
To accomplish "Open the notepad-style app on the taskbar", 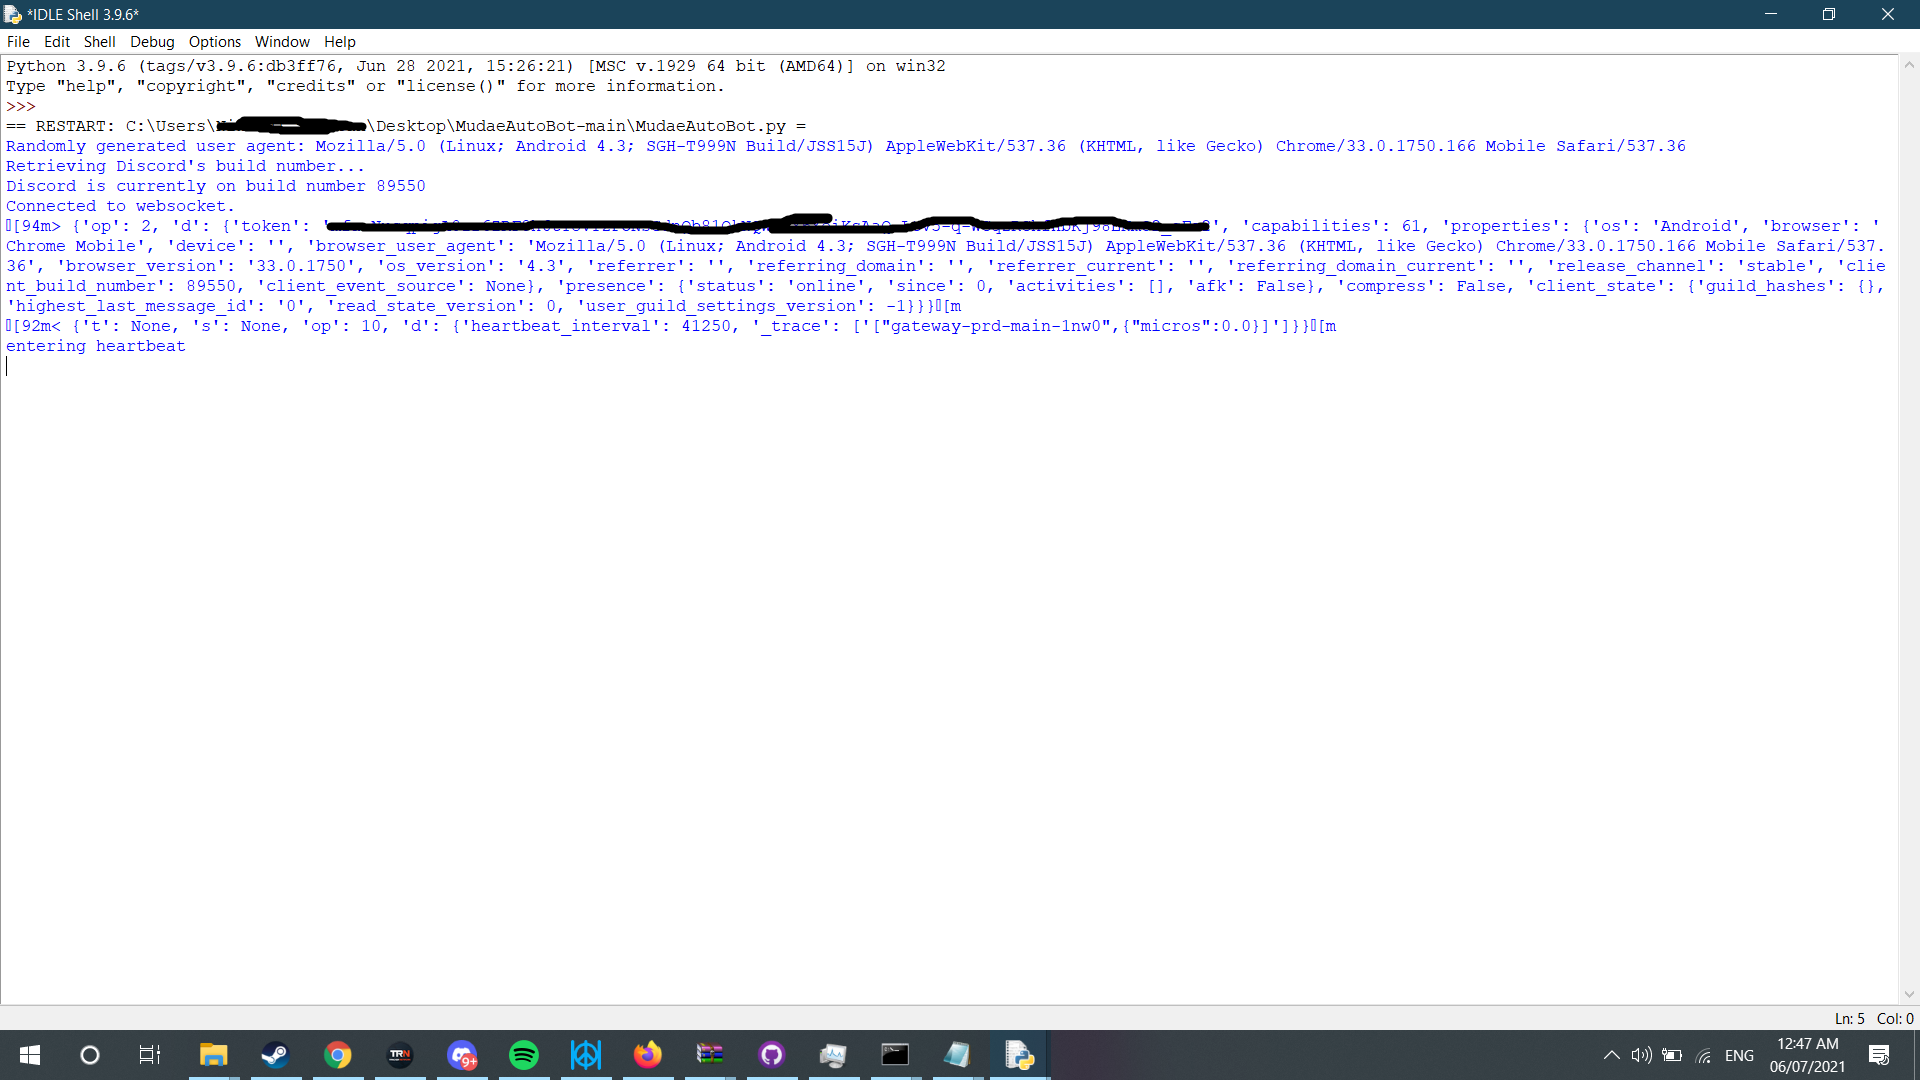I will coord(957,1055).
